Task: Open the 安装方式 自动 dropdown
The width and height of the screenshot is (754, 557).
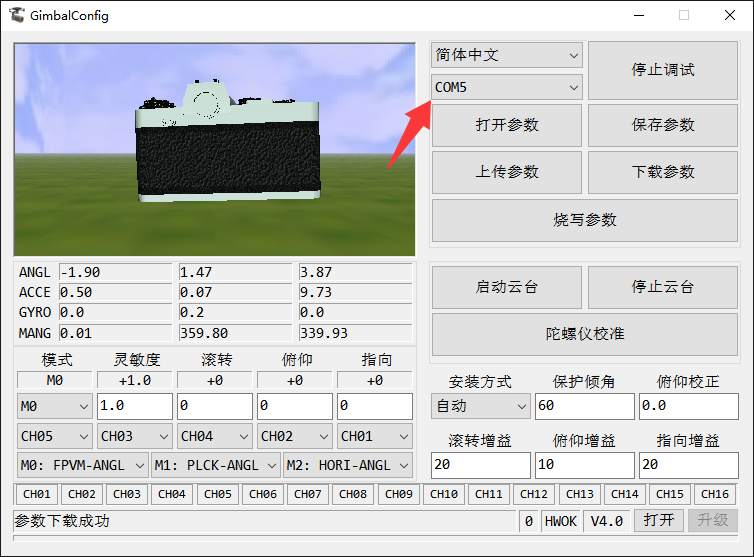Action: point(481,406)
